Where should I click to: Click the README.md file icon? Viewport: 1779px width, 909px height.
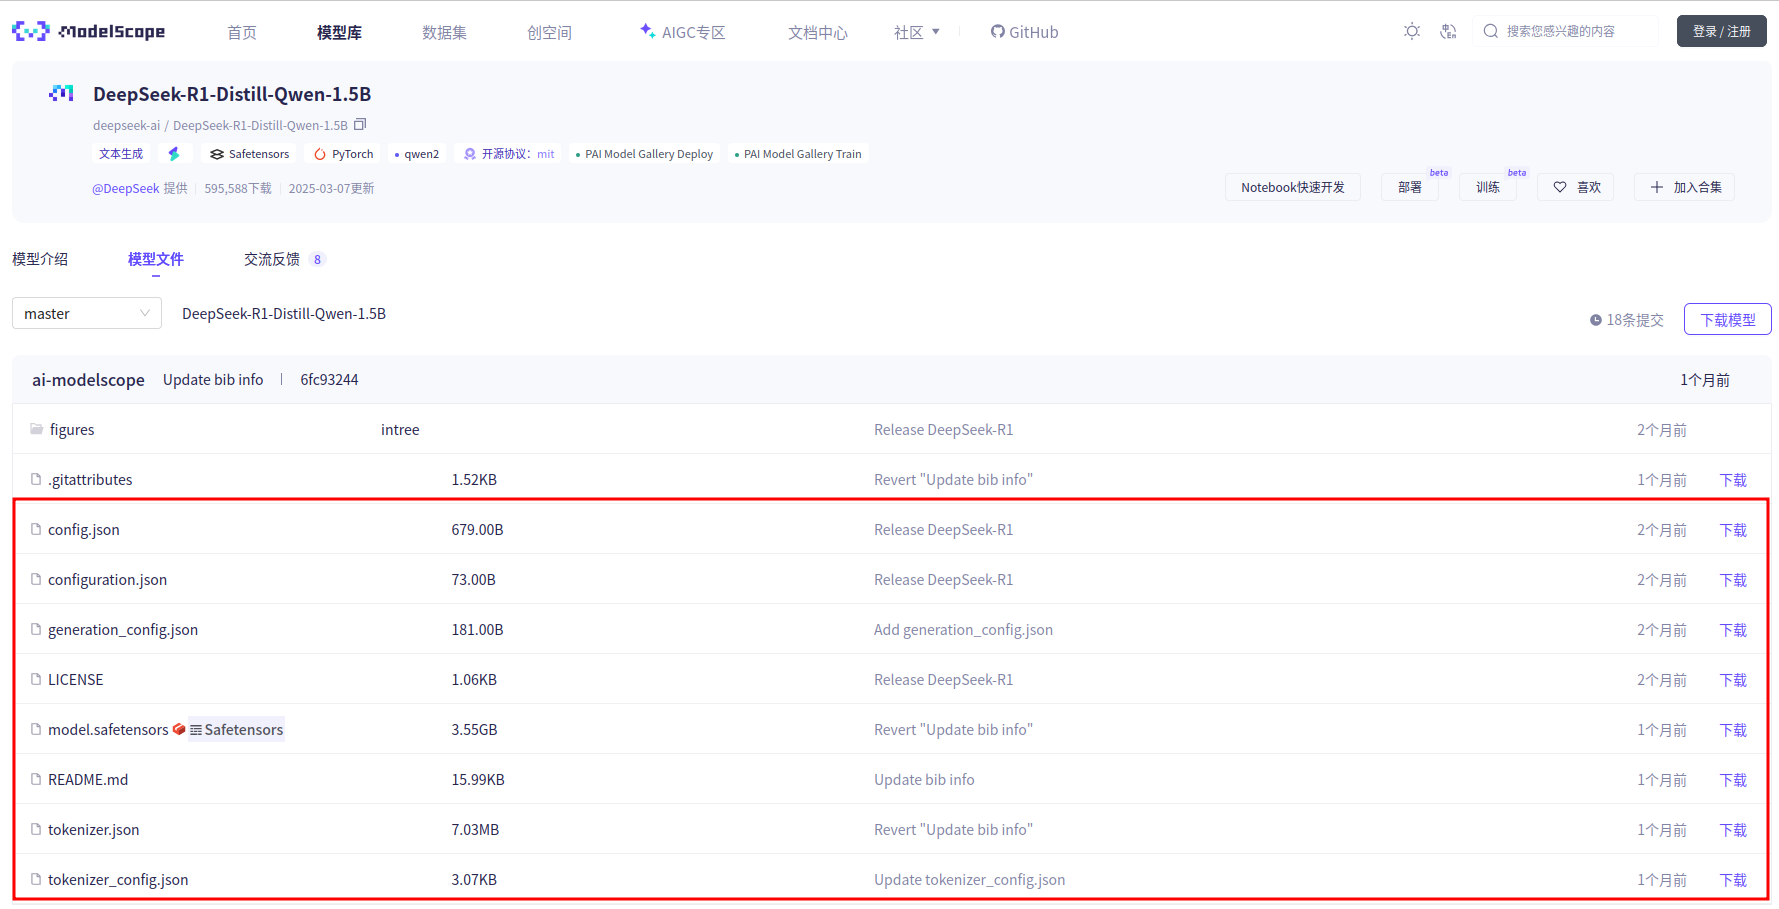(x=36, y=779)
